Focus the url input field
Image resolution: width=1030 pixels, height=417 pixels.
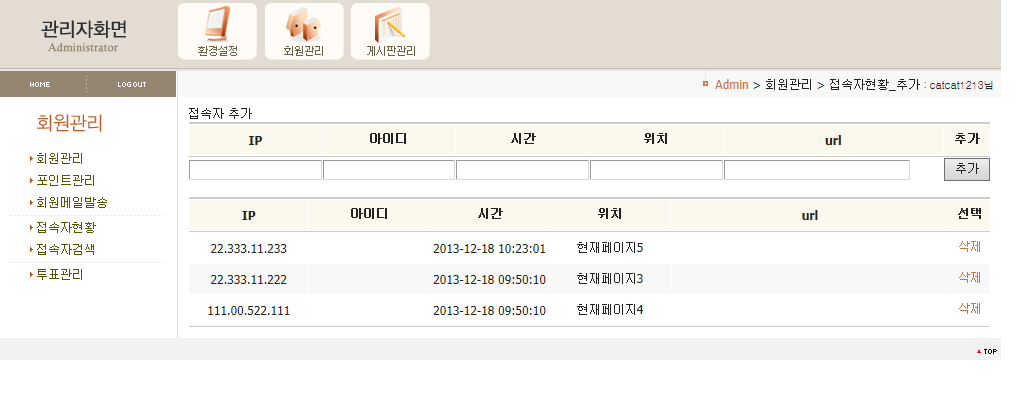816,170
